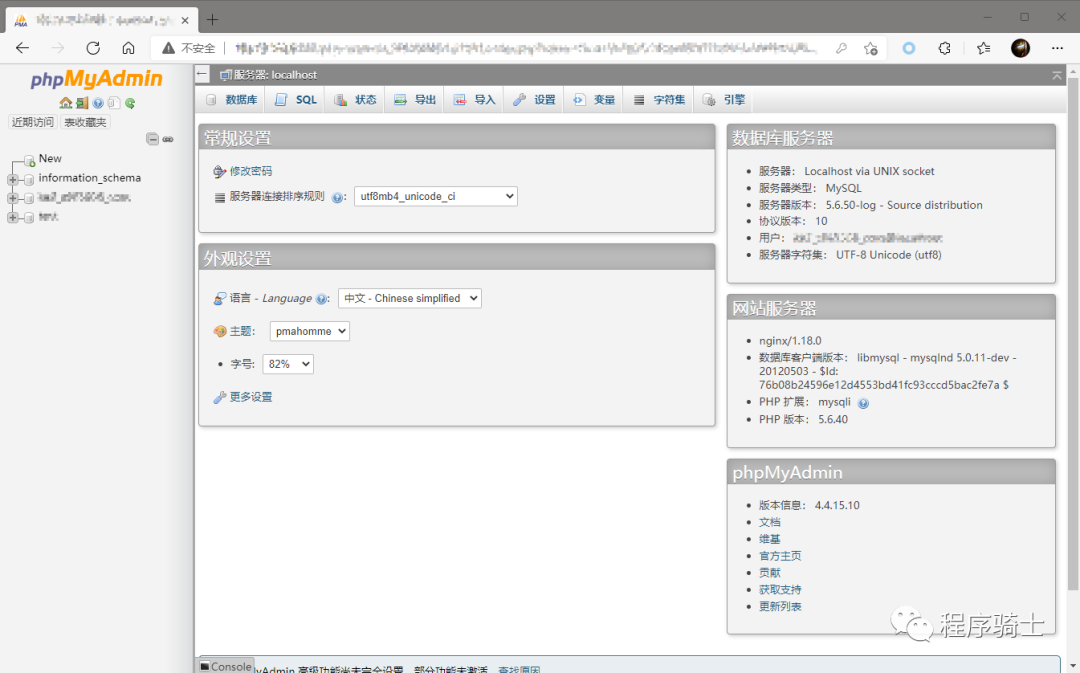The height and width of the screenshot is (673, 1080).
Task: Click the New database icon in tree
Action: (x=29, y=161)
